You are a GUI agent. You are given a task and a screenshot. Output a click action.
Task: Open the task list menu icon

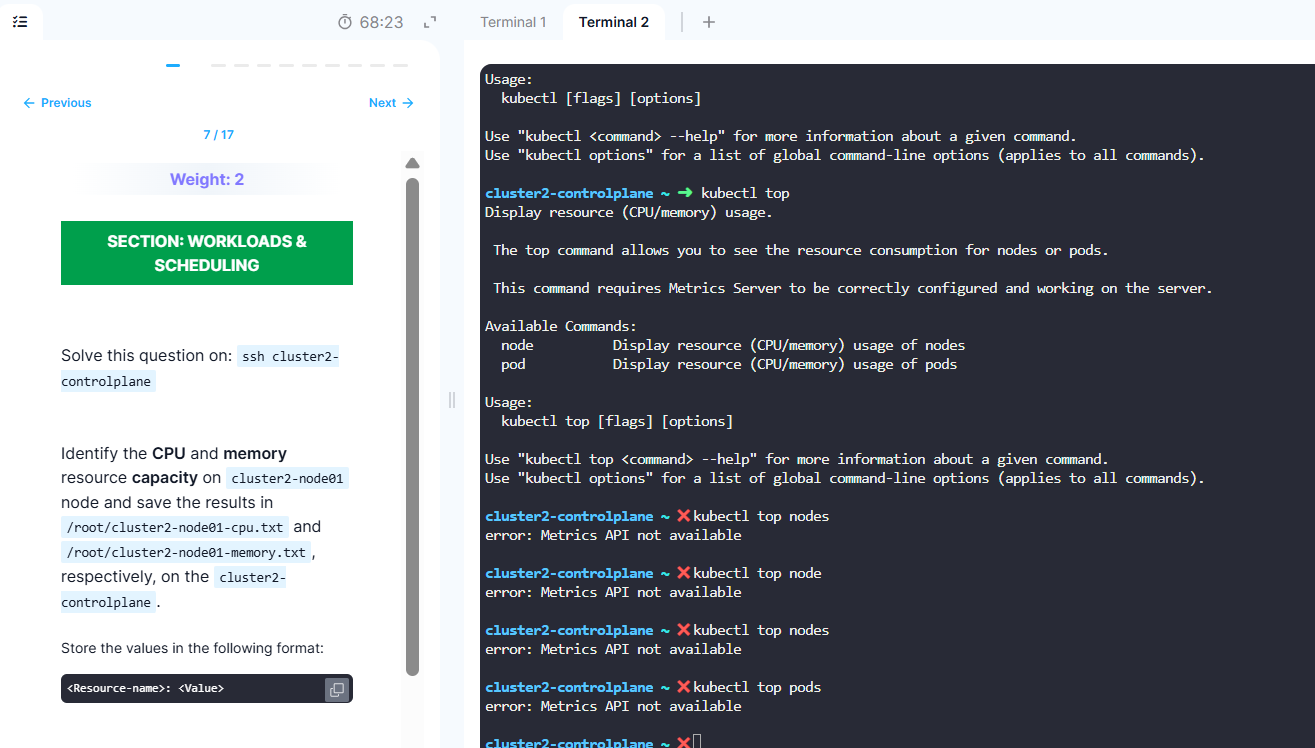click(20, 21)
